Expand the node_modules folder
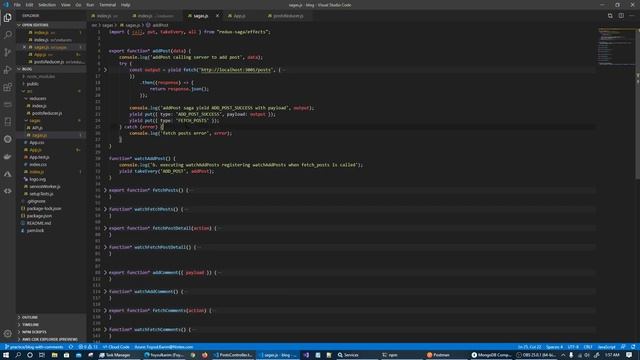Image resolution: width=640 pixels, height=360 pixels. [x=41, y=76]
